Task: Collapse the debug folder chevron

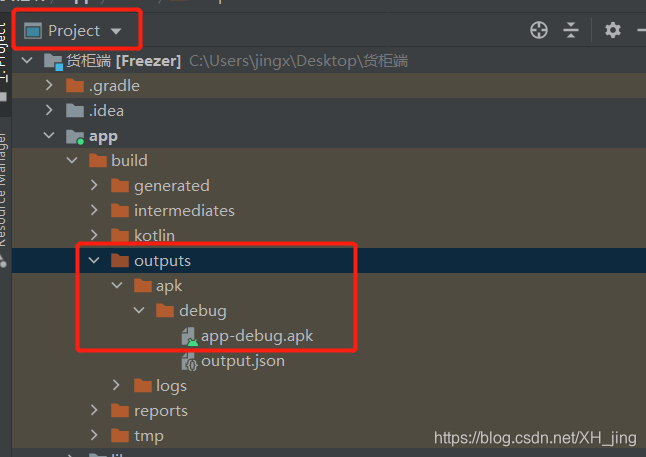Action: (x=139, y=310)
